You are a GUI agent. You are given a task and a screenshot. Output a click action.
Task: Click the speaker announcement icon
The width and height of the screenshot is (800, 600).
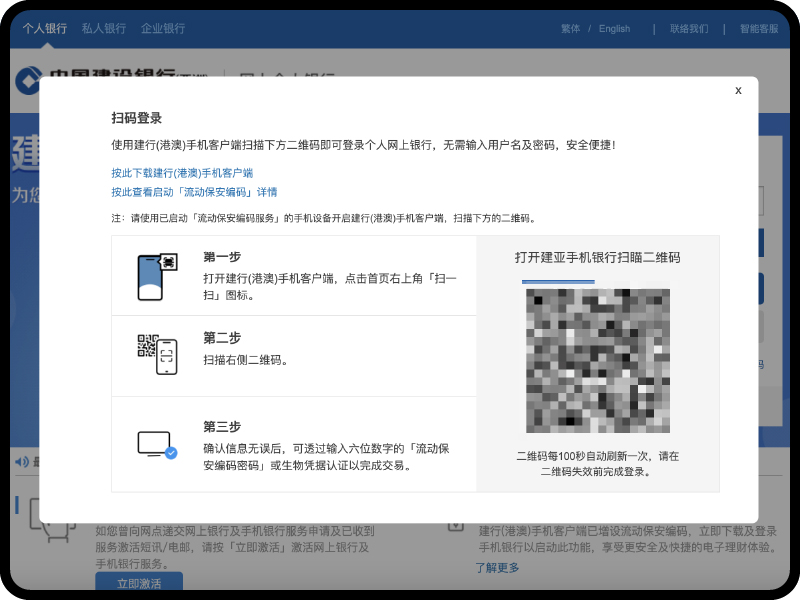(x=22, y=462)
